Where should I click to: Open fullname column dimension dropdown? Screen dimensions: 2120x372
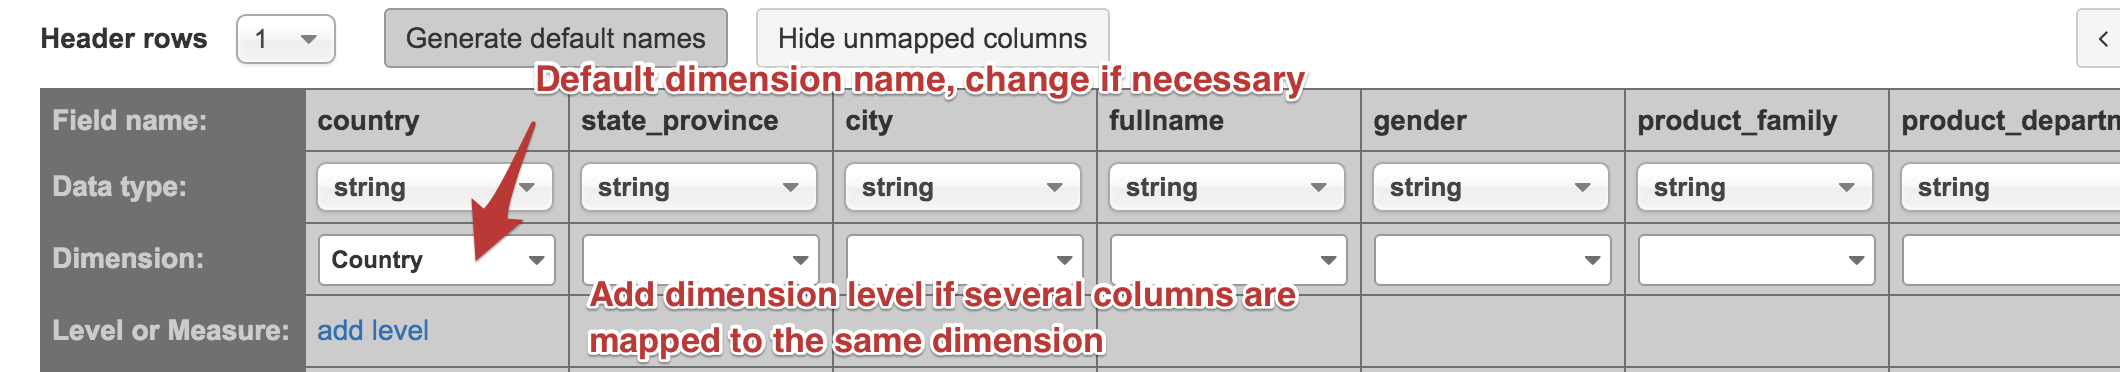point(1229,260)
